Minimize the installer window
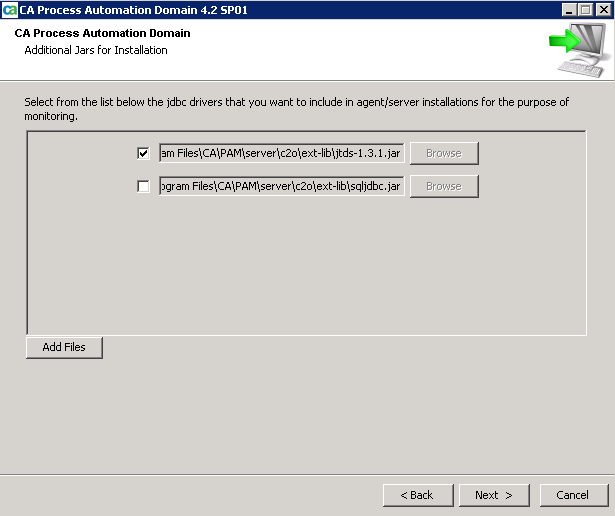Viewport: 615px width, 516px height. [x=568, y=9]
